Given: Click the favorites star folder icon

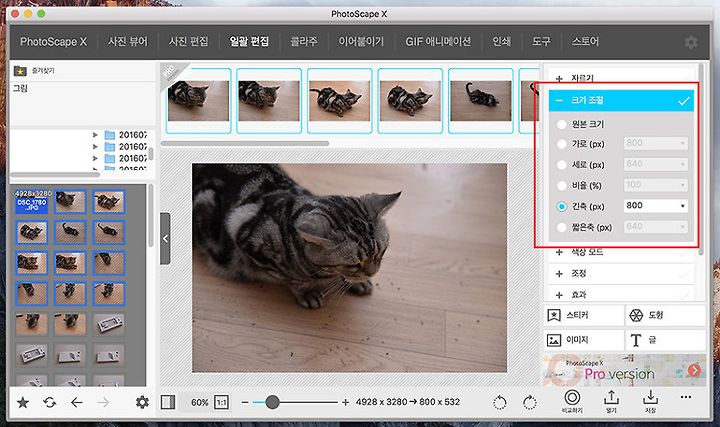Looking at the screenshot, I should click(20, 71).
